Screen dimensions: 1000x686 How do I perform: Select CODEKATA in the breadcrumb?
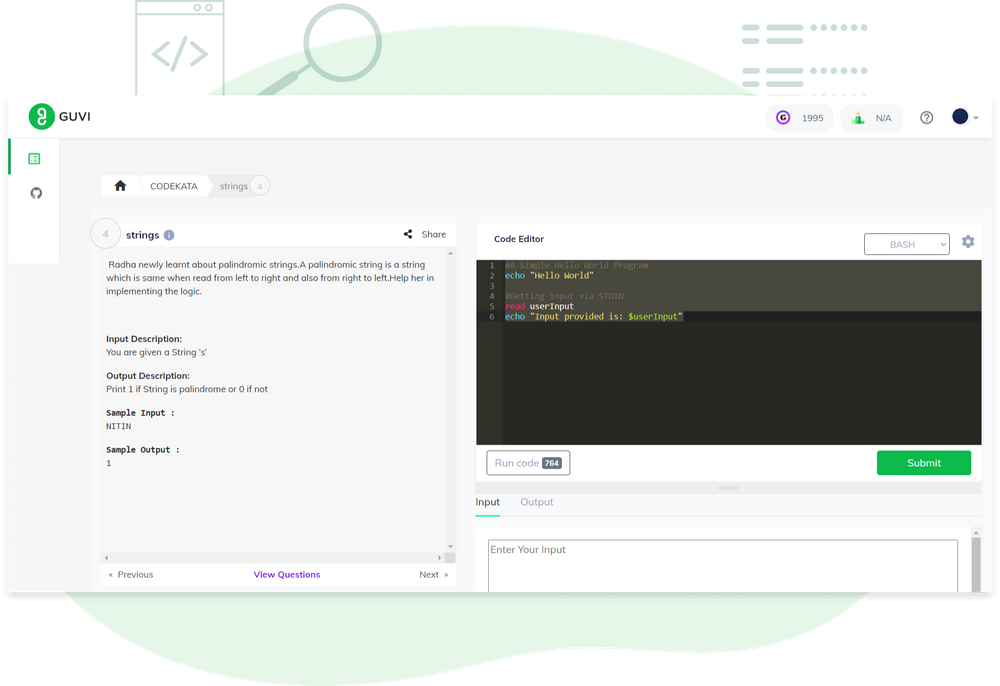point(173,186)
